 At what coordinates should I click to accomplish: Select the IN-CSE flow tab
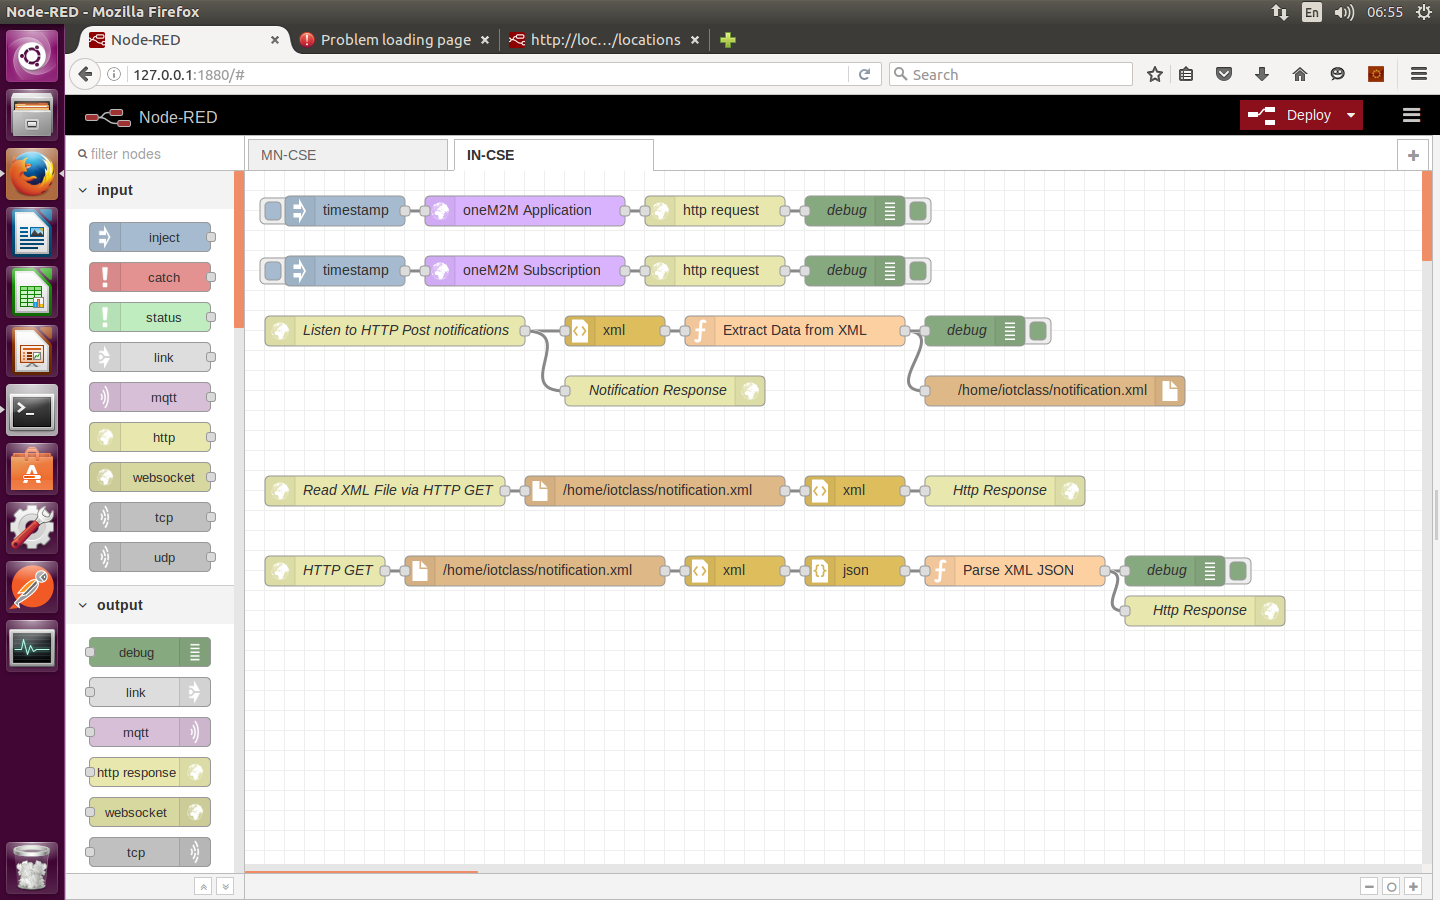click(553, 155)
